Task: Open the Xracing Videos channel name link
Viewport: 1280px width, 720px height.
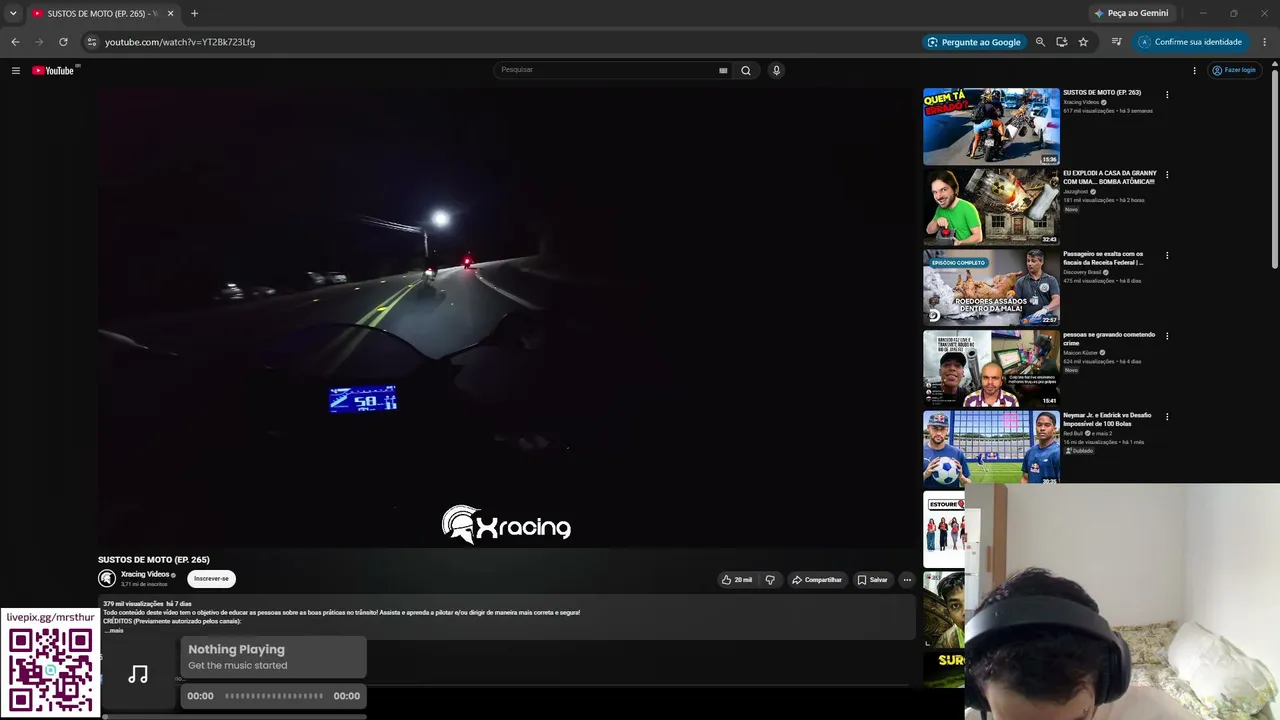Action: 145,574
